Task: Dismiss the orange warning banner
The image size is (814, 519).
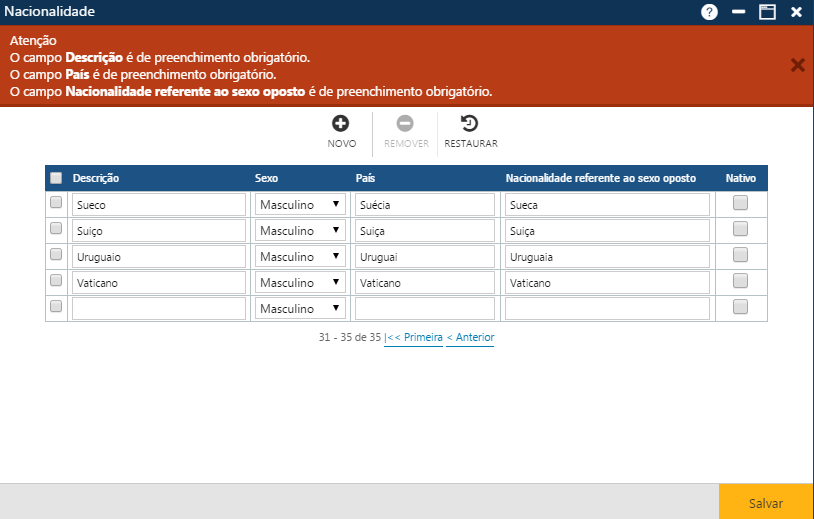Action: click(797, 65)
